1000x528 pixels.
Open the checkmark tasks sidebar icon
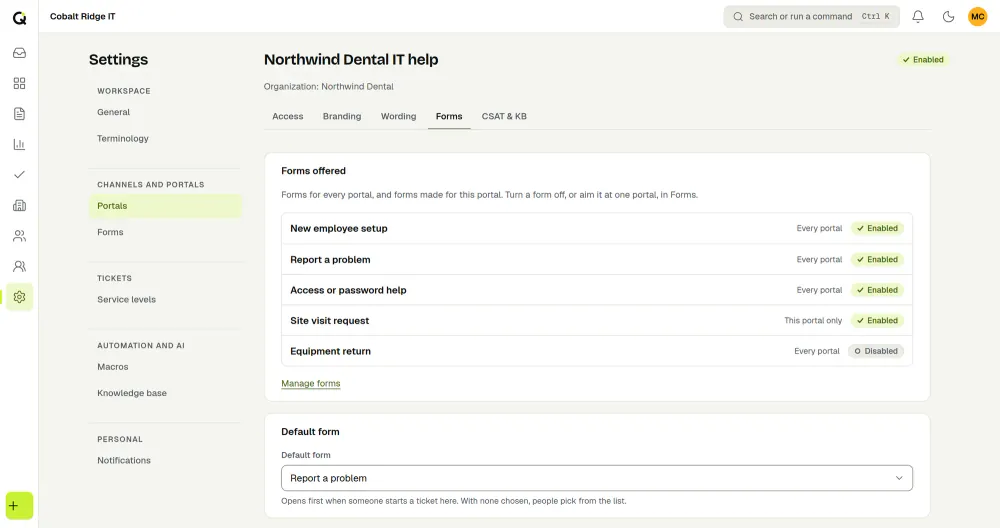(19, 175)
